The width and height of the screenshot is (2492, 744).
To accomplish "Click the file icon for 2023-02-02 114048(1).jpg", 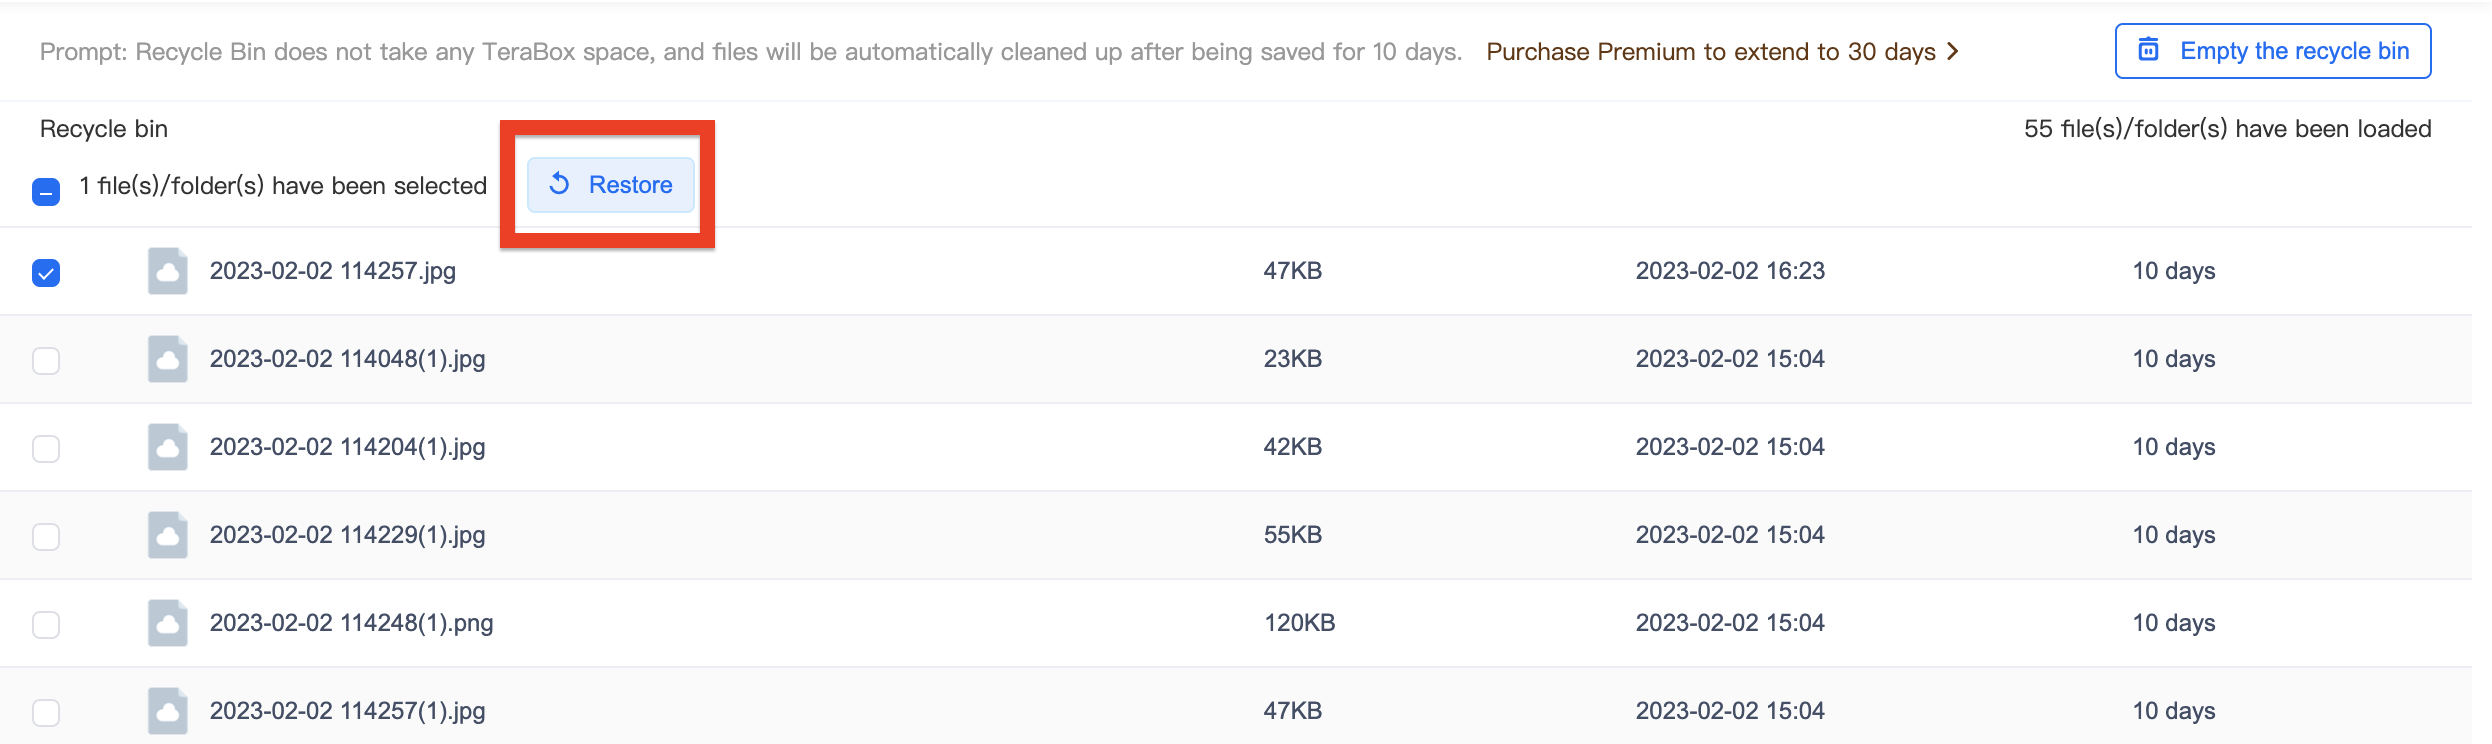I will (168, 359).
